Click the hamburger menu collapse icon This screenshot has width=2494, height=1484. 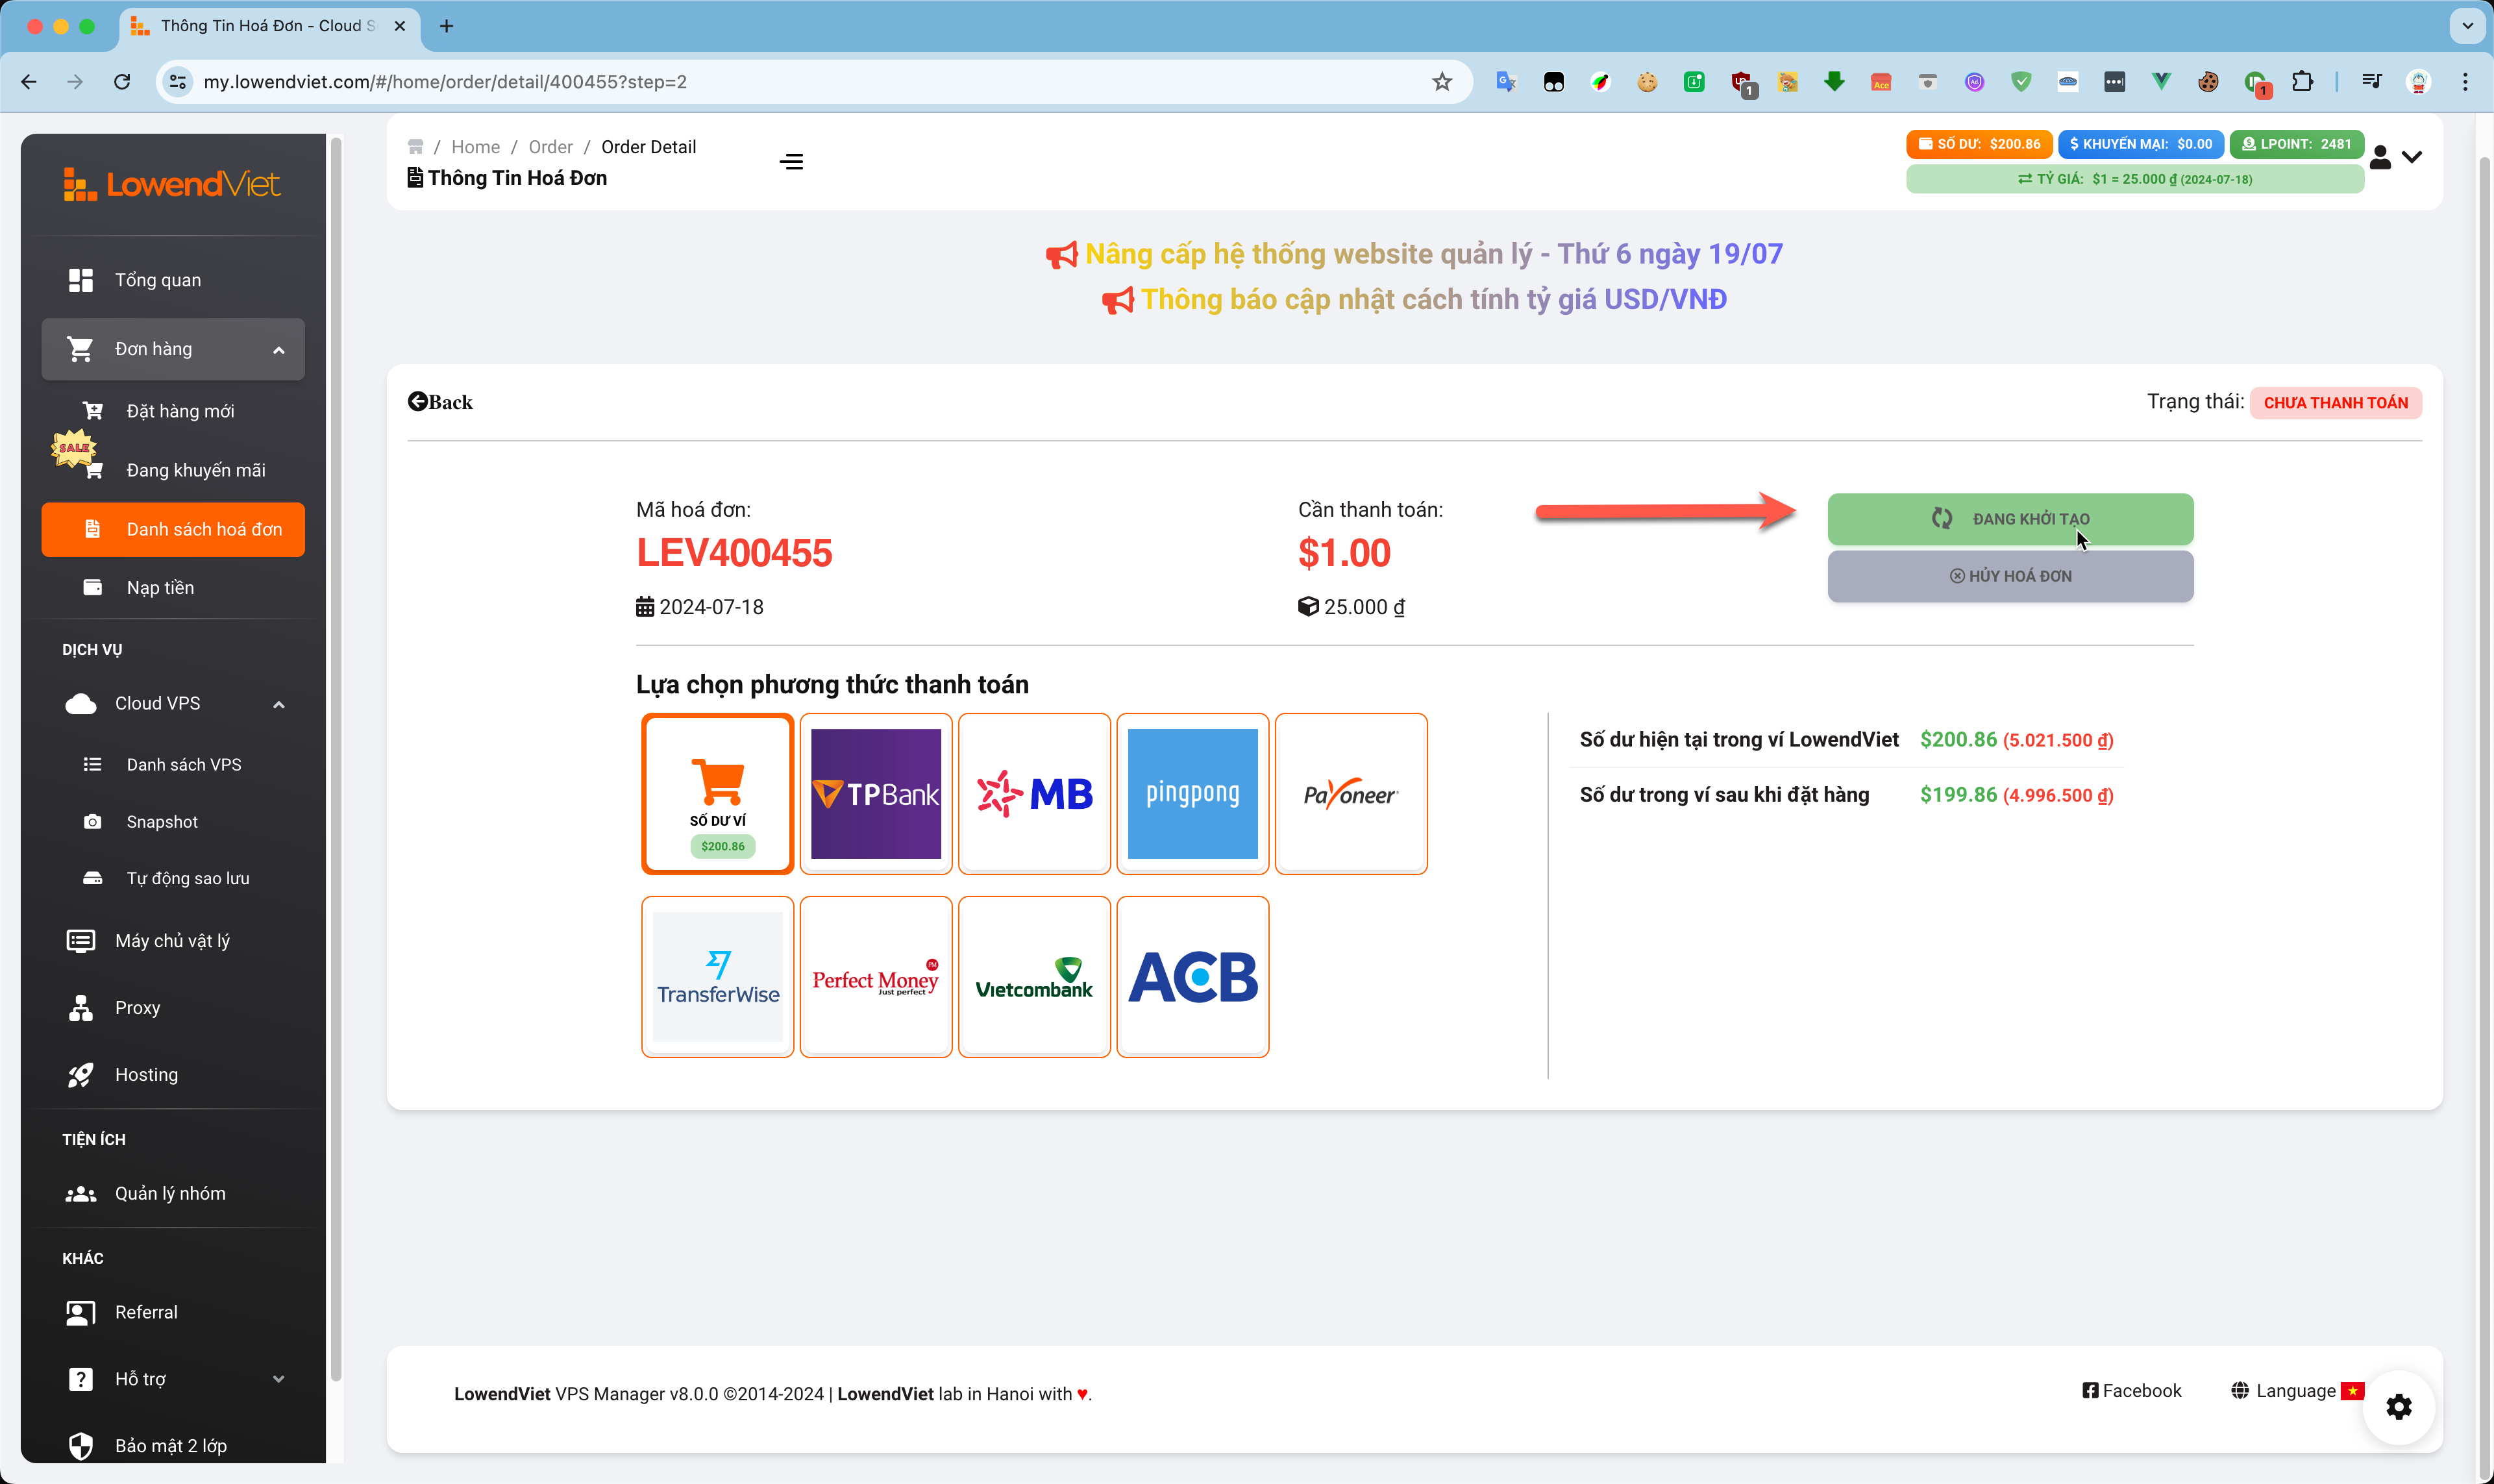(791, 162)
